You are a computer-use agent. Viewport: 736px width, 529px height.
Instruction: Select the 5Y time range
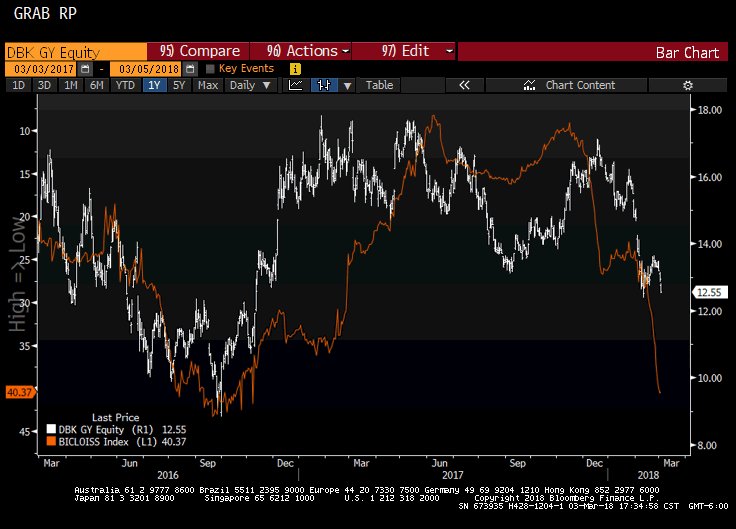pyautogui.click(x=179, y=85)
